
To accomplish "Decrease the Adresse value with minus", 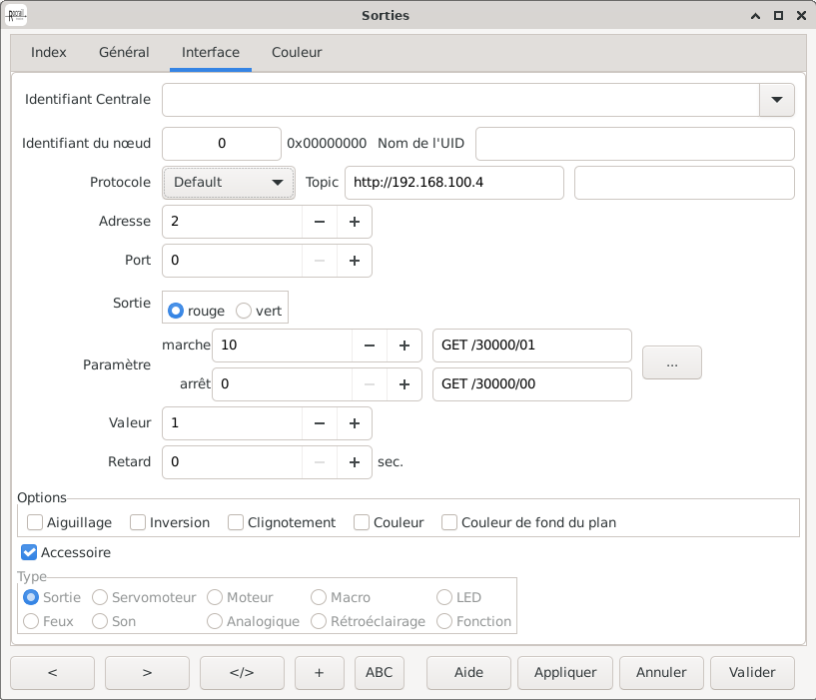I will click(x=319, y=222).
